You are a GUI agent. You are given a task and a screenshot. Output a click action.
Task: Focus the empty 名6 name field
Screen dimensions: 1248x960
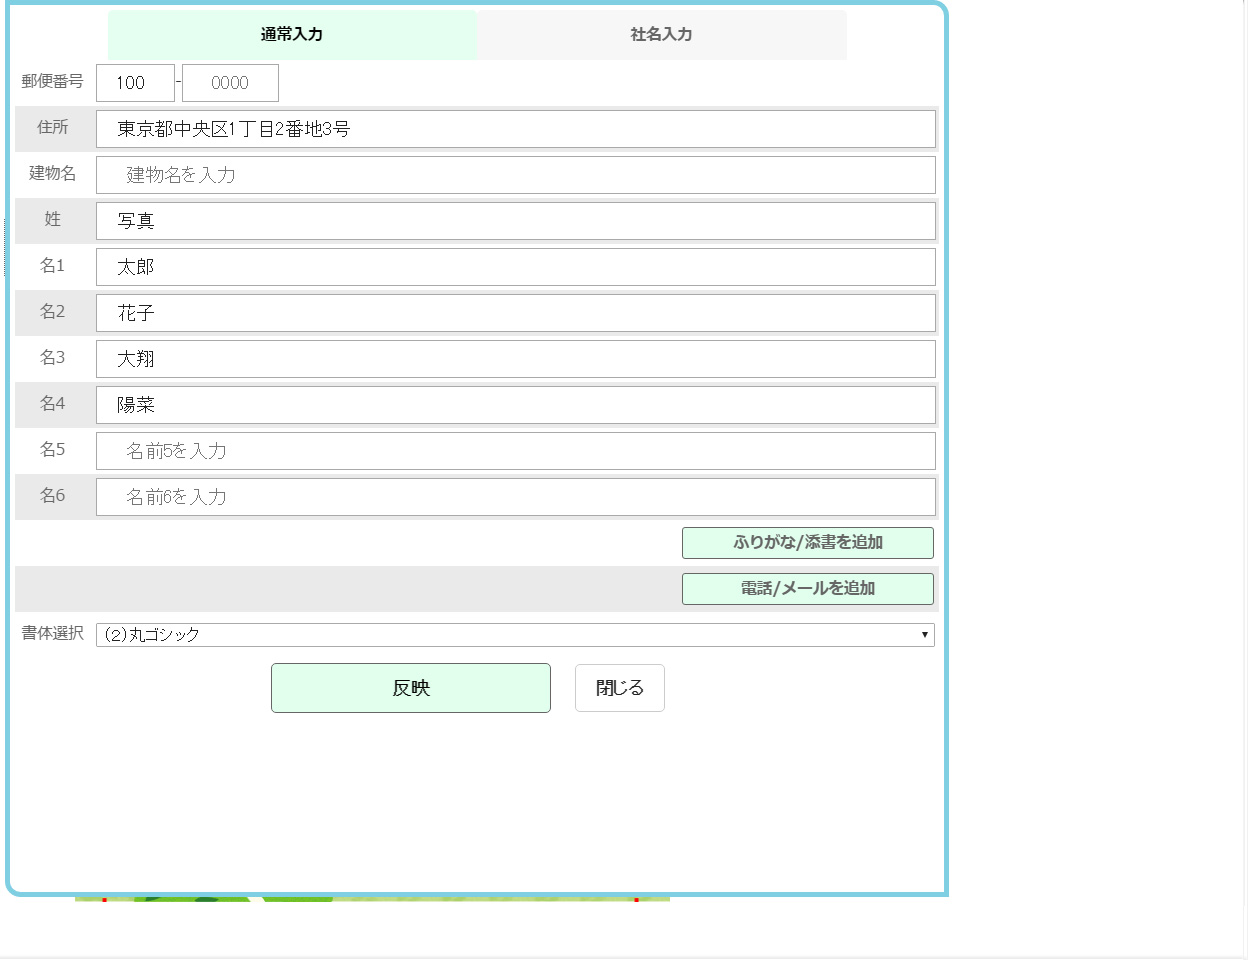pos(515,497)
